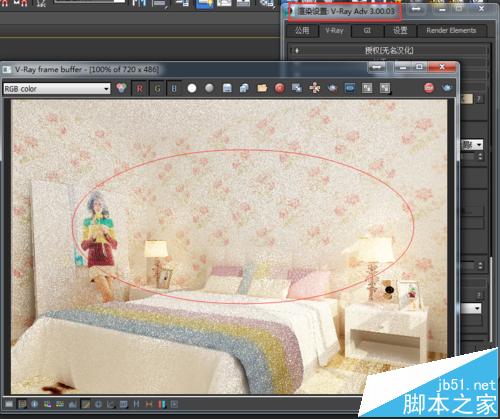Click the swap A/B compare icon
500x419 pixels.
[367, 88]
